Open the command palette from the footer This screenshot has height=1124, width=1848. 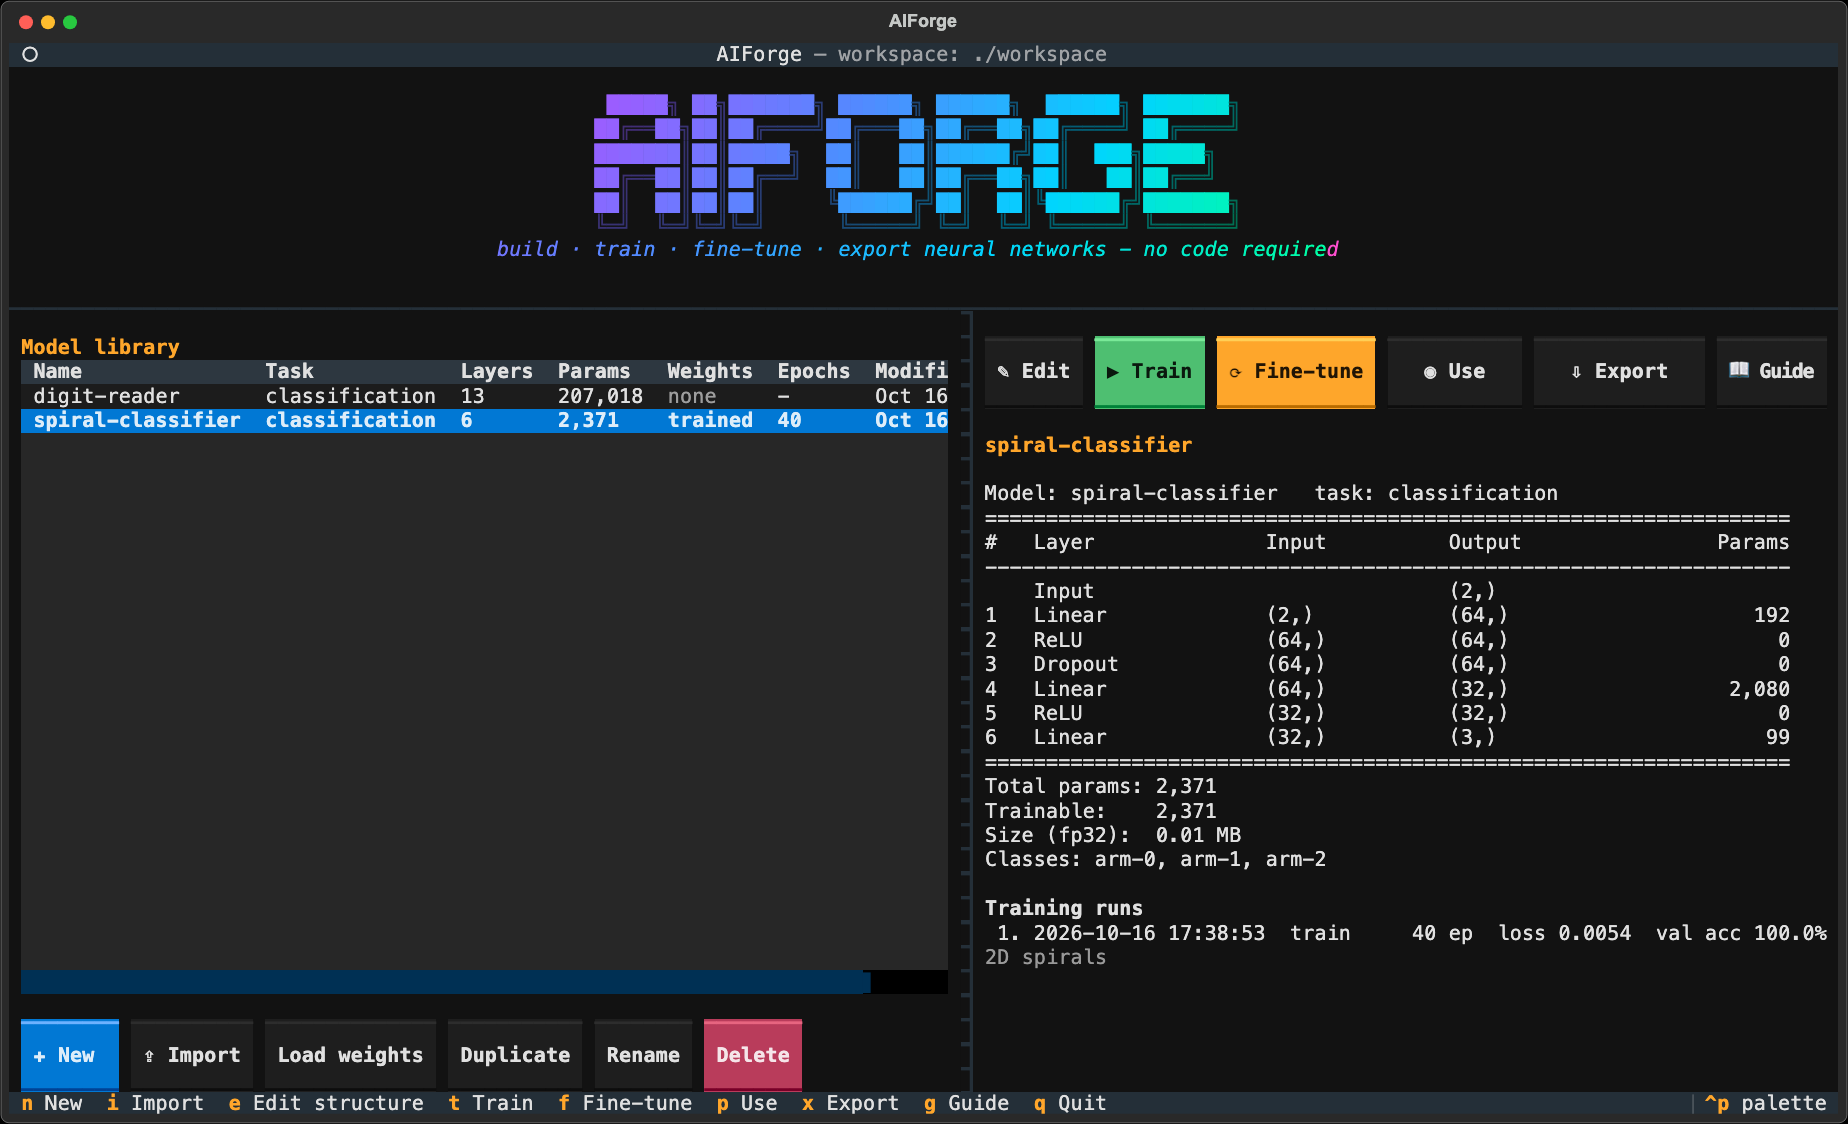click(1766, 1103)
